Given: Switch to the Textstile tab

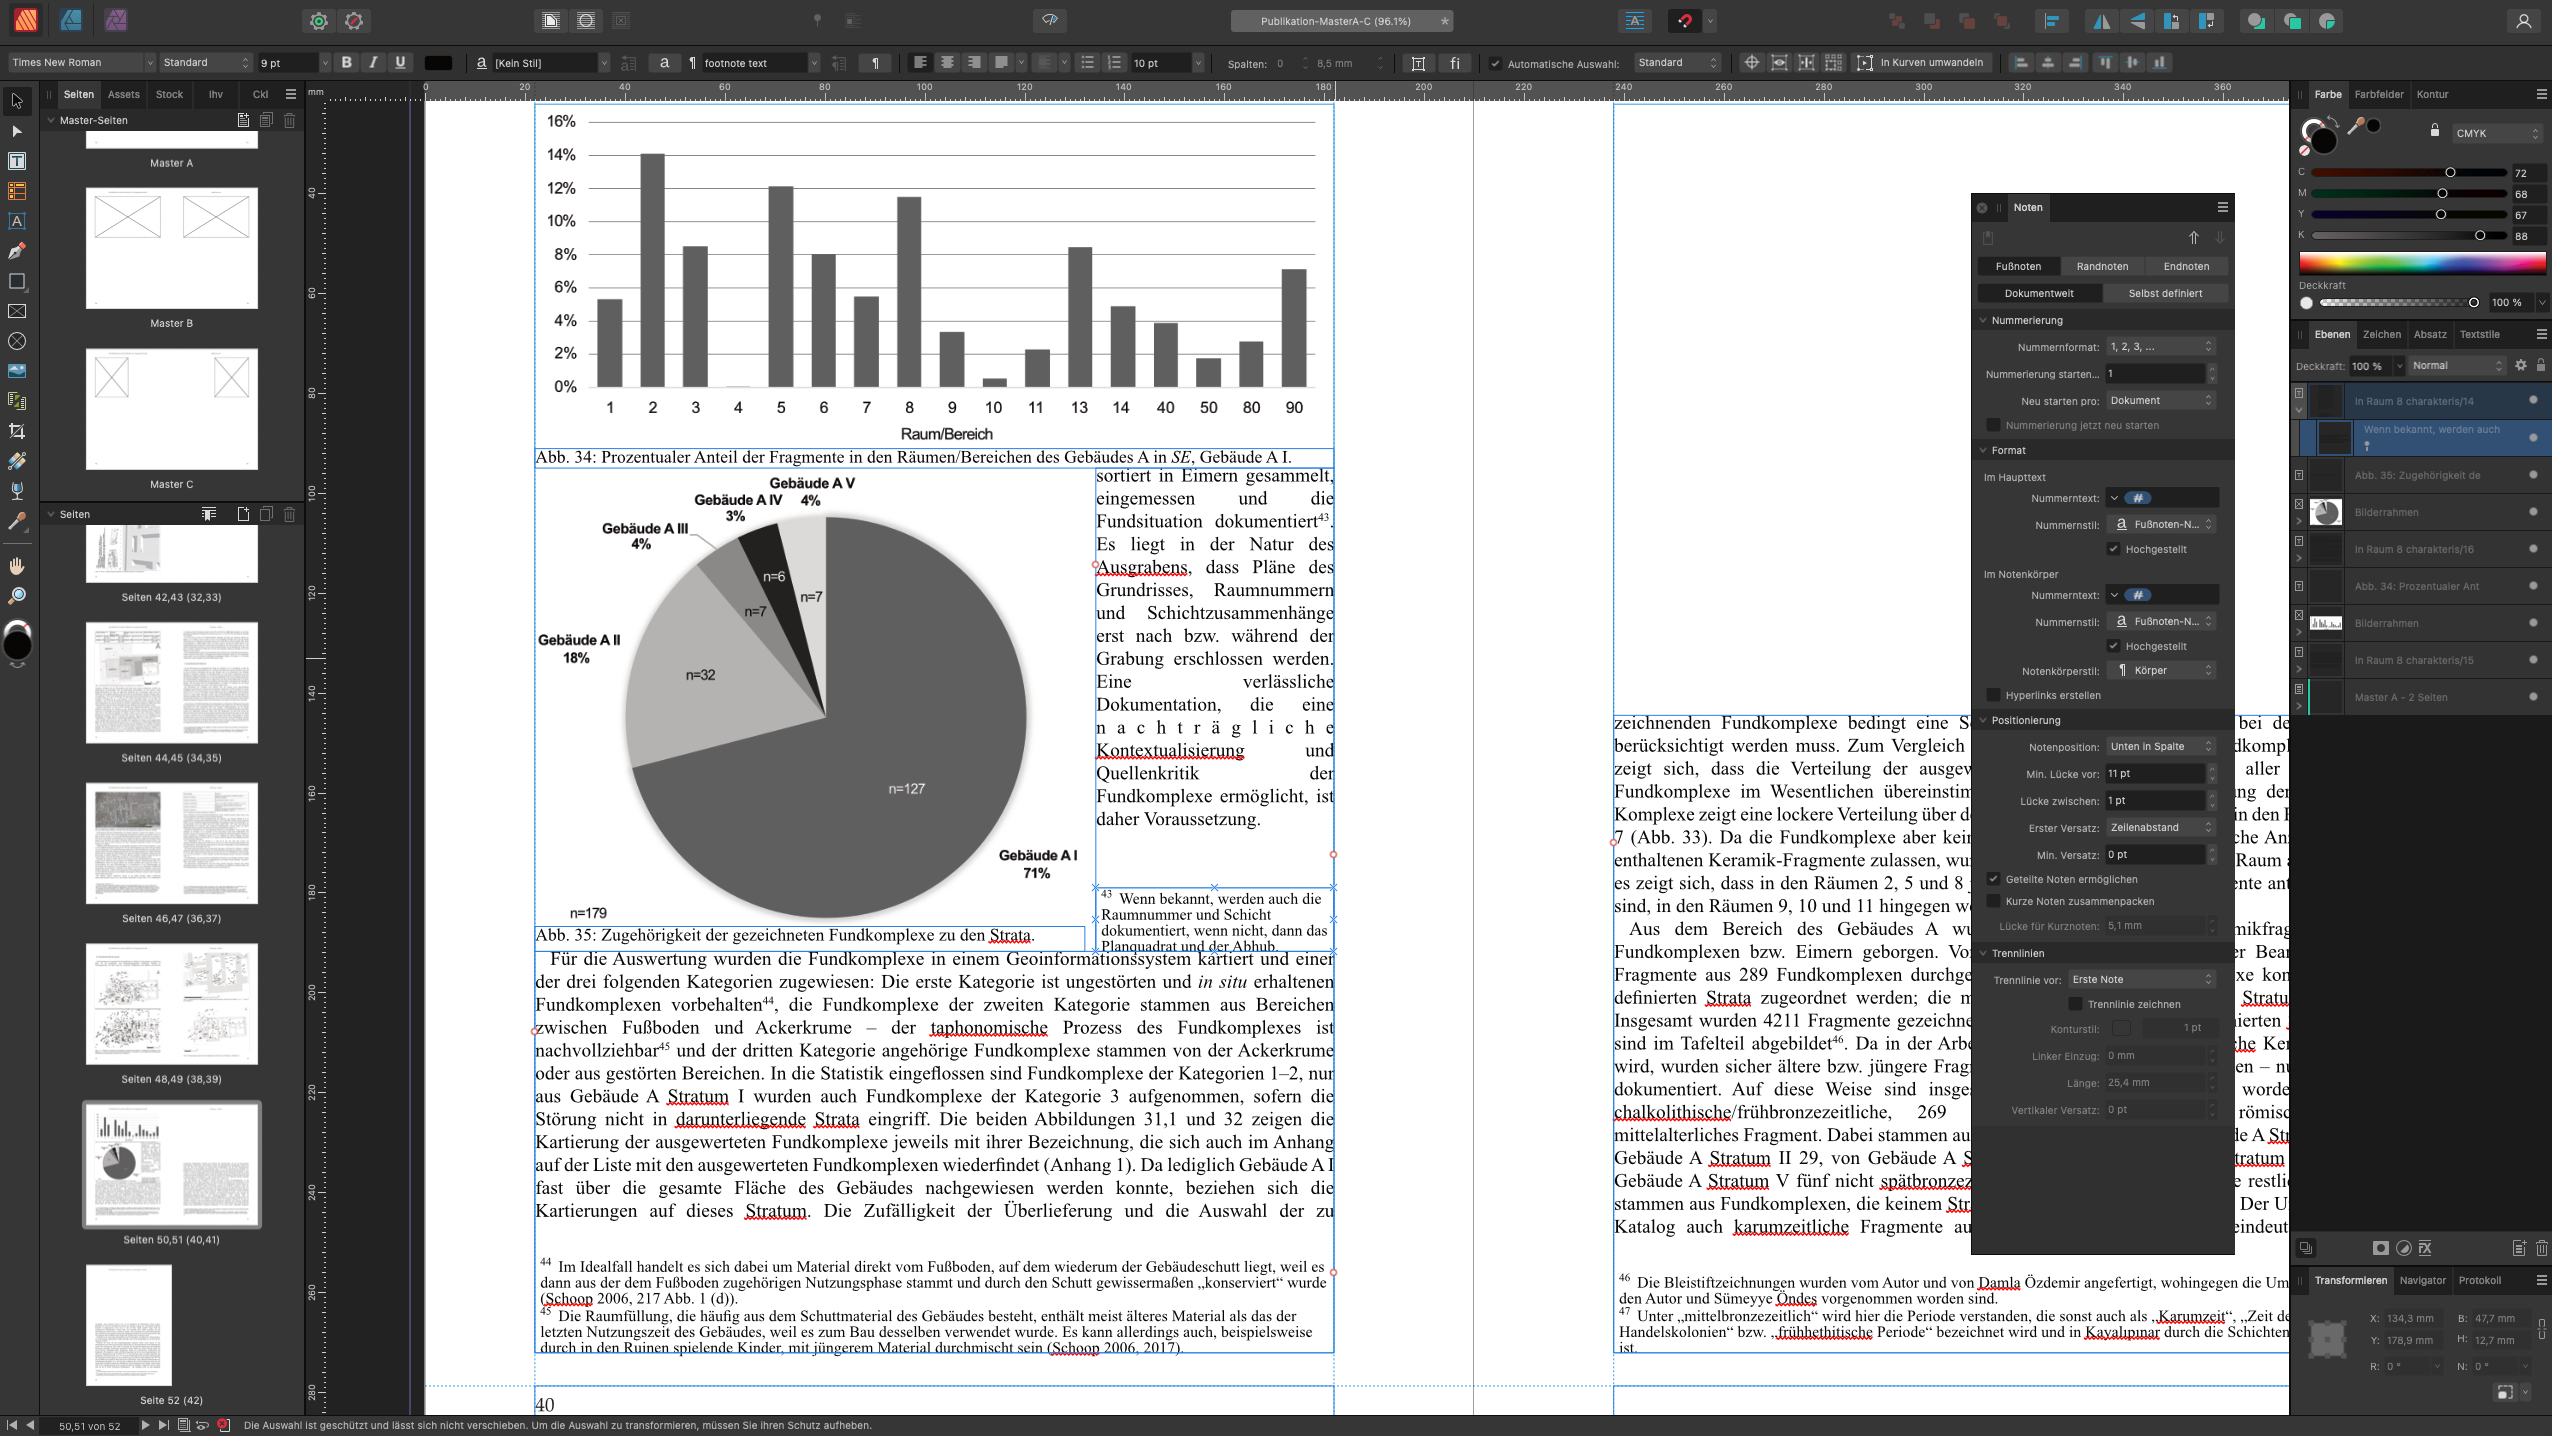Looking at the screenshot, I should (2479, 334).
